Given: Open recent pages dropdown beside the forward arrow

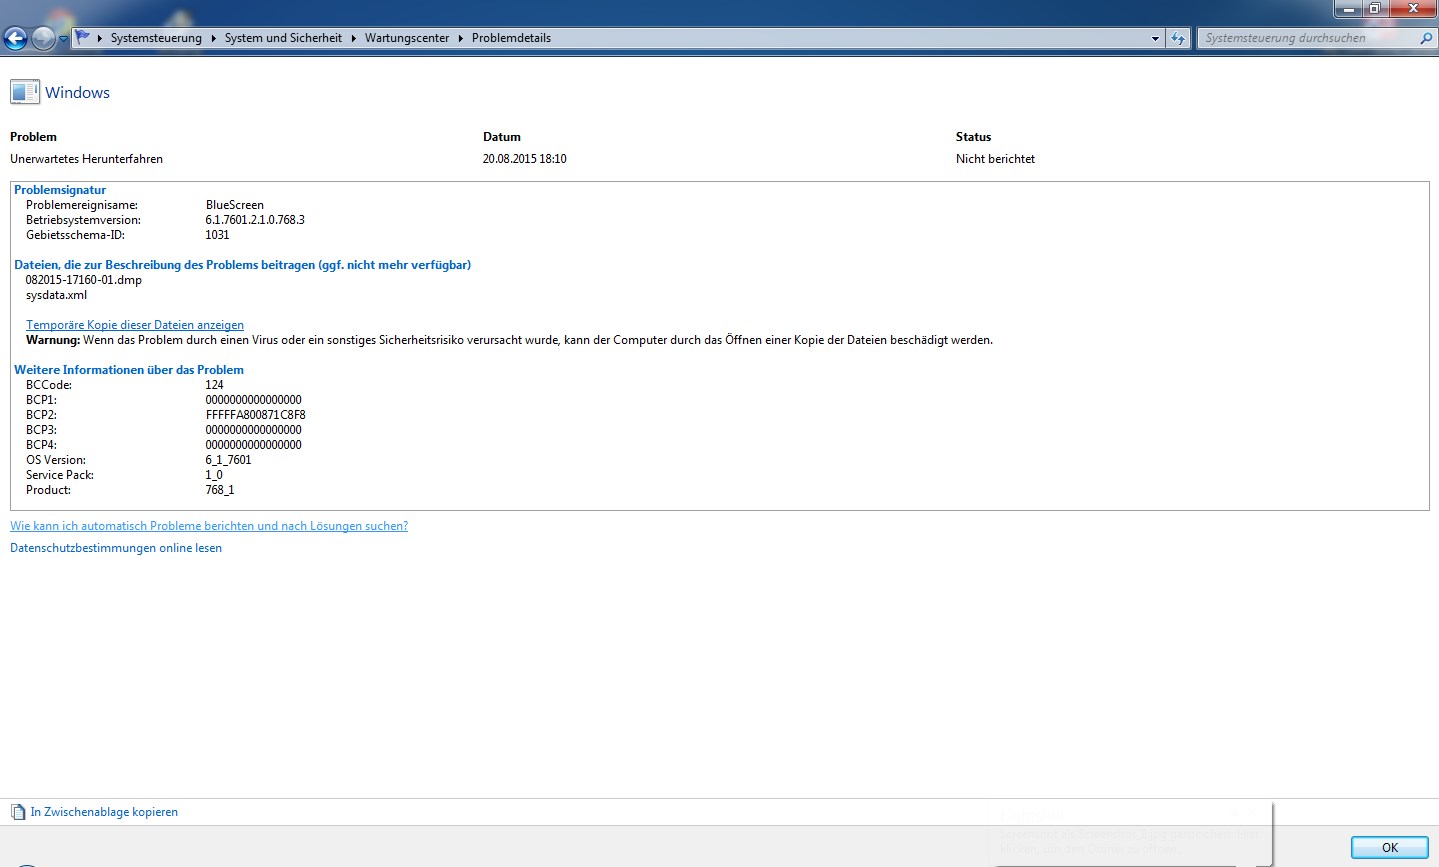Looking at the screenshot, I should pos(63,39).
